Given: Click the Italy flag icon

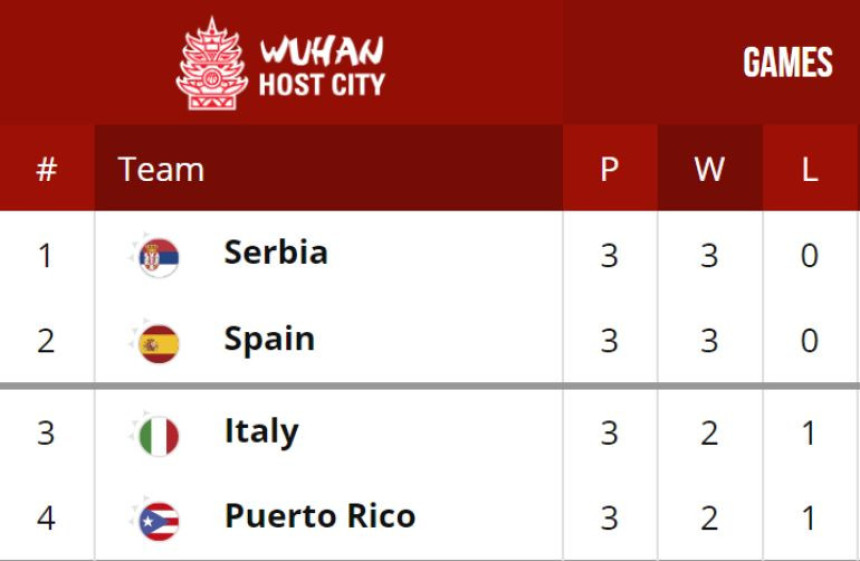Looking at the screenshot, I should click(x=159, y=437).
